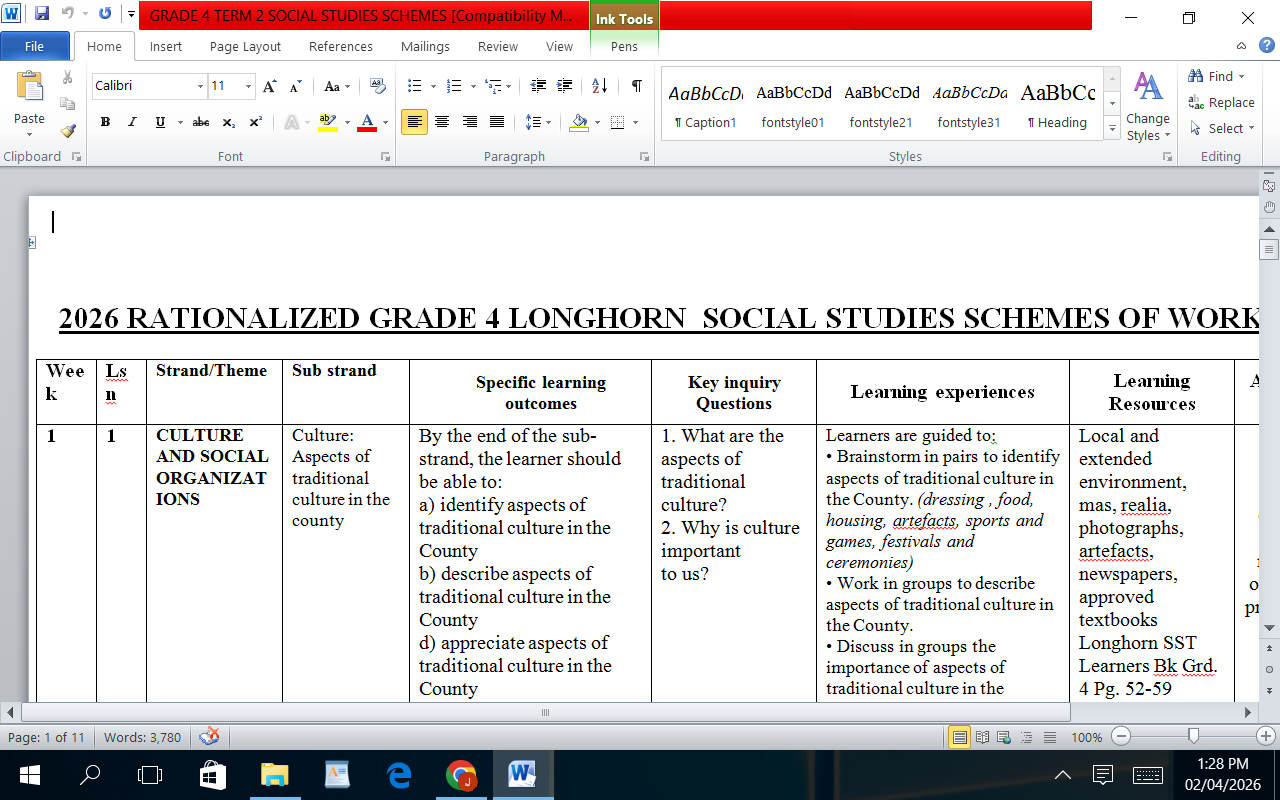Toggle strikethrough formatting
Screen dimensions: 1280x800
[x=201, y=122]
